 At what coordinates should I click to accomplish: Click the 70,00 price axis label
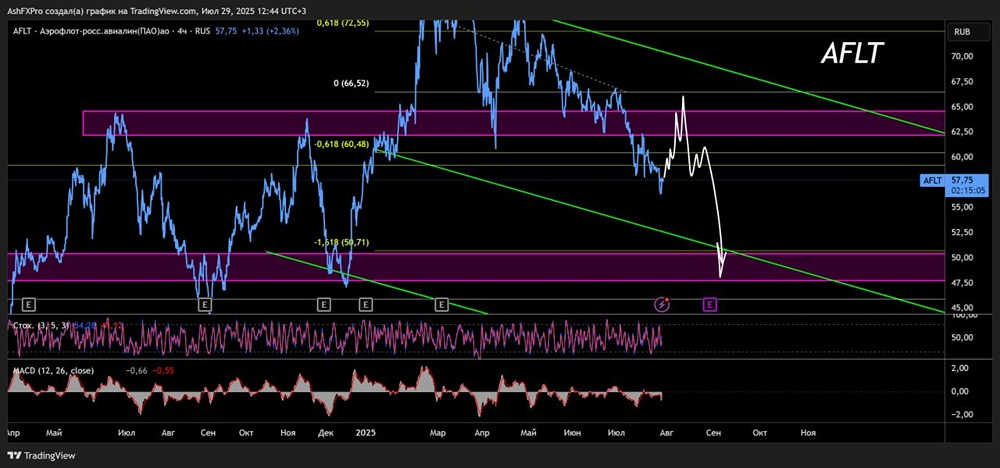(x=962, y=56)
